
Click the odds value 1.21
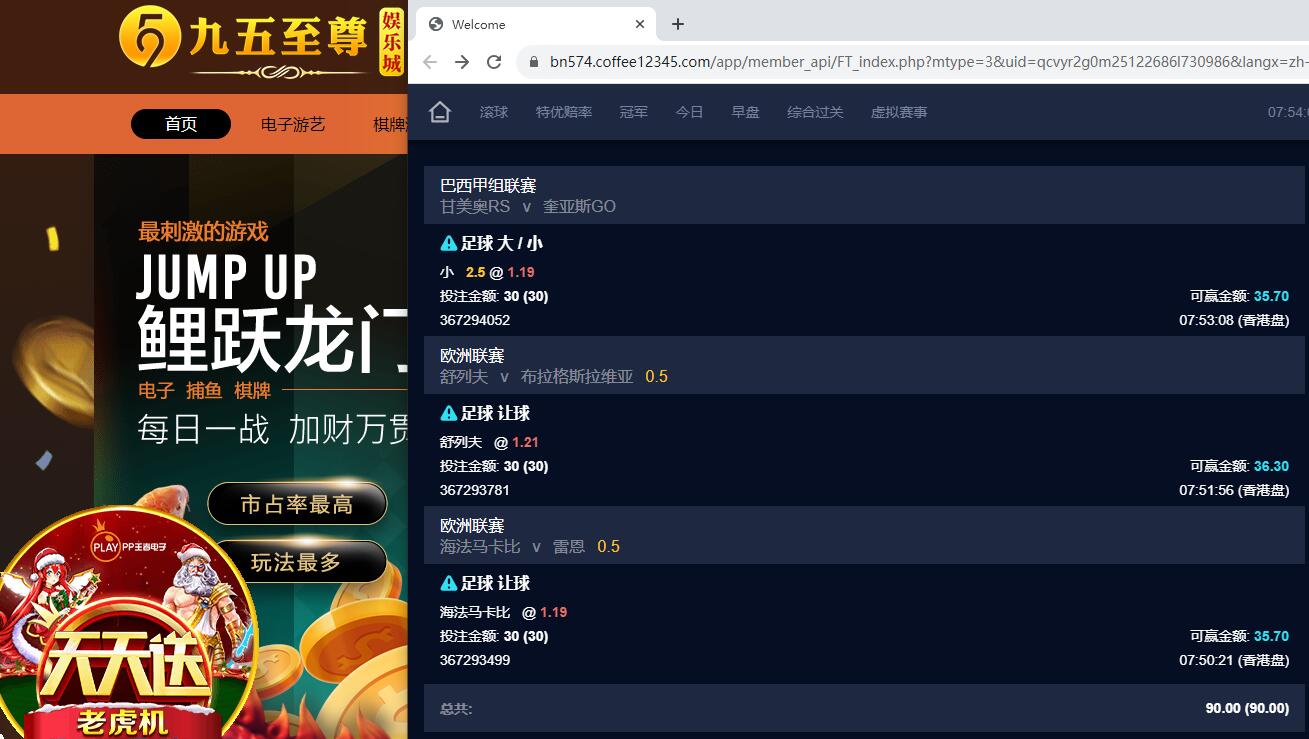(x=526, y=442)
